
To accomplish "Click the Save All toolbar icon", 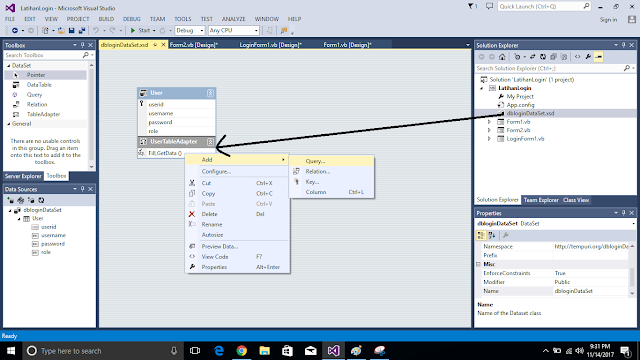I will (82, 31).
